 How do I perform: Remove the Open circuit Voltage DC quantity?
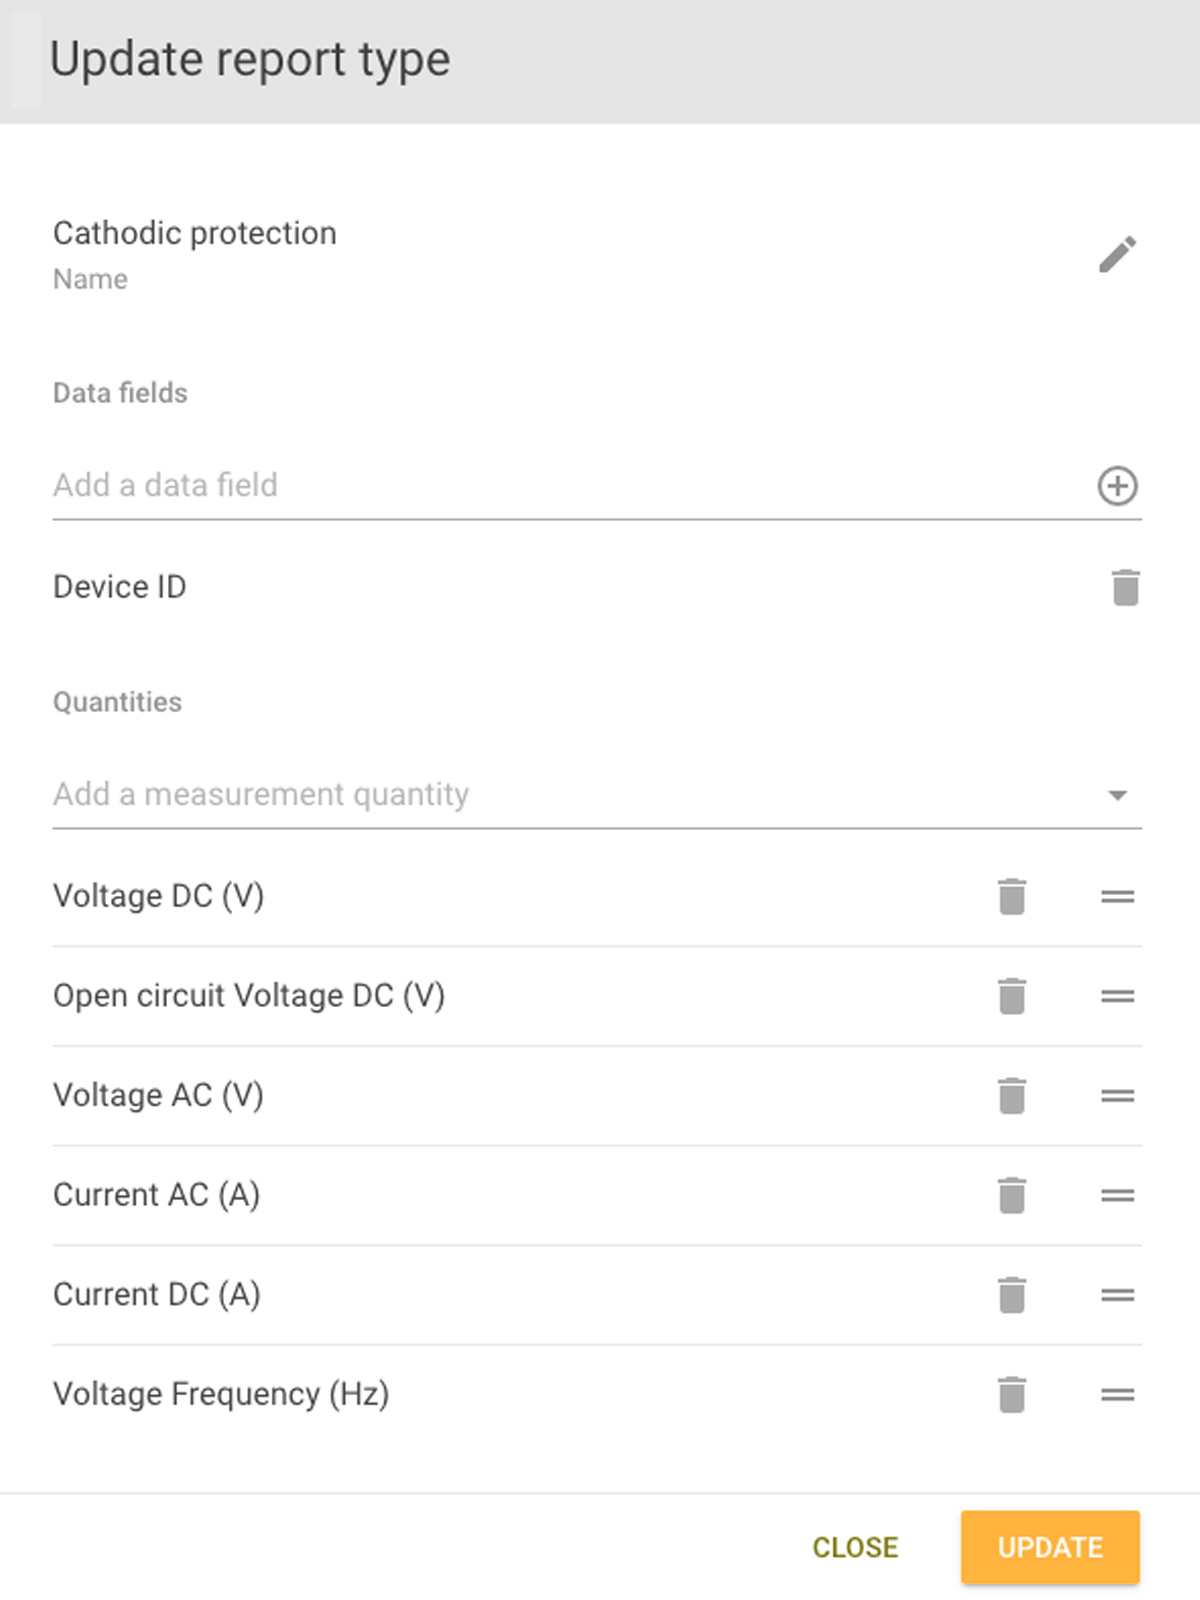pos(1012,996)
